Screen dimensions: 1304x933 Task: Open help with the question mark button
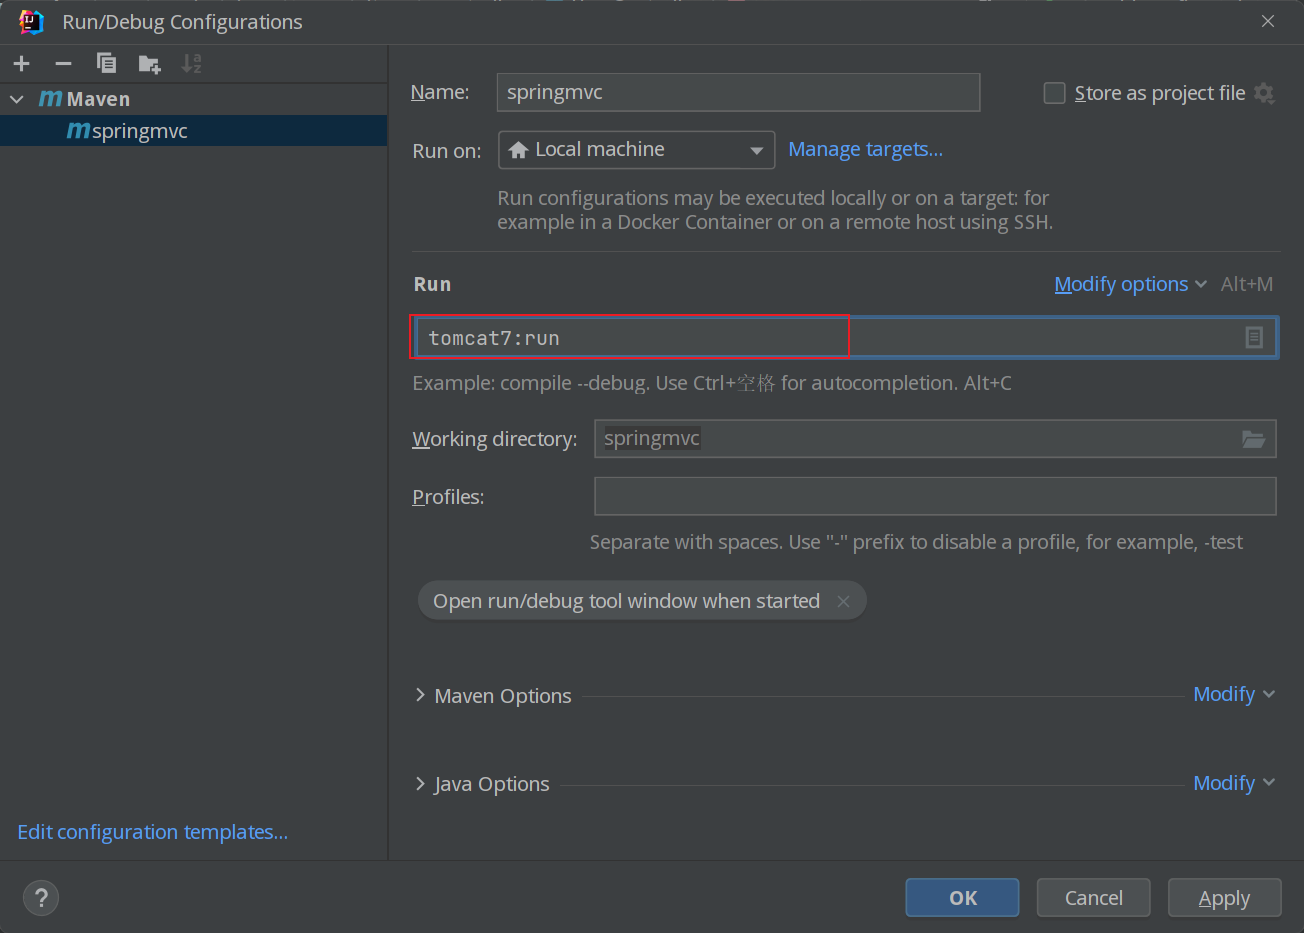41,898
